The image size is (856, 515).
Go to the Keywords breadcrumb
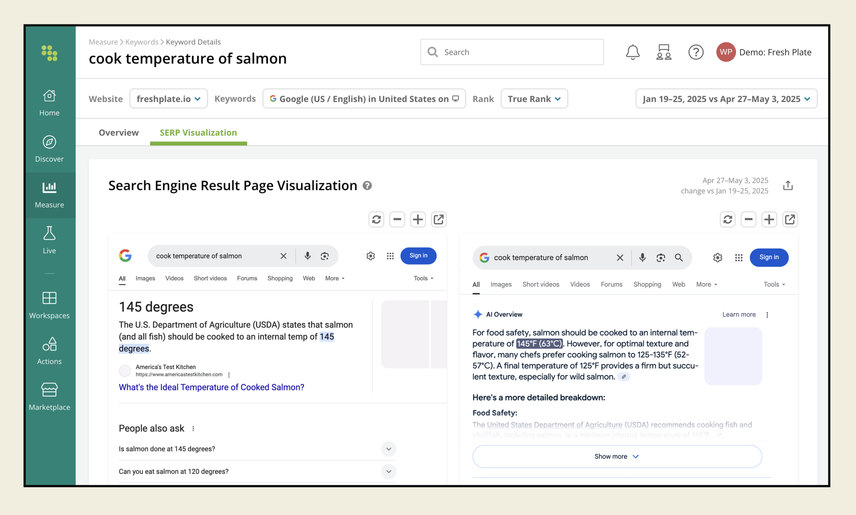[x=141, y=42]
